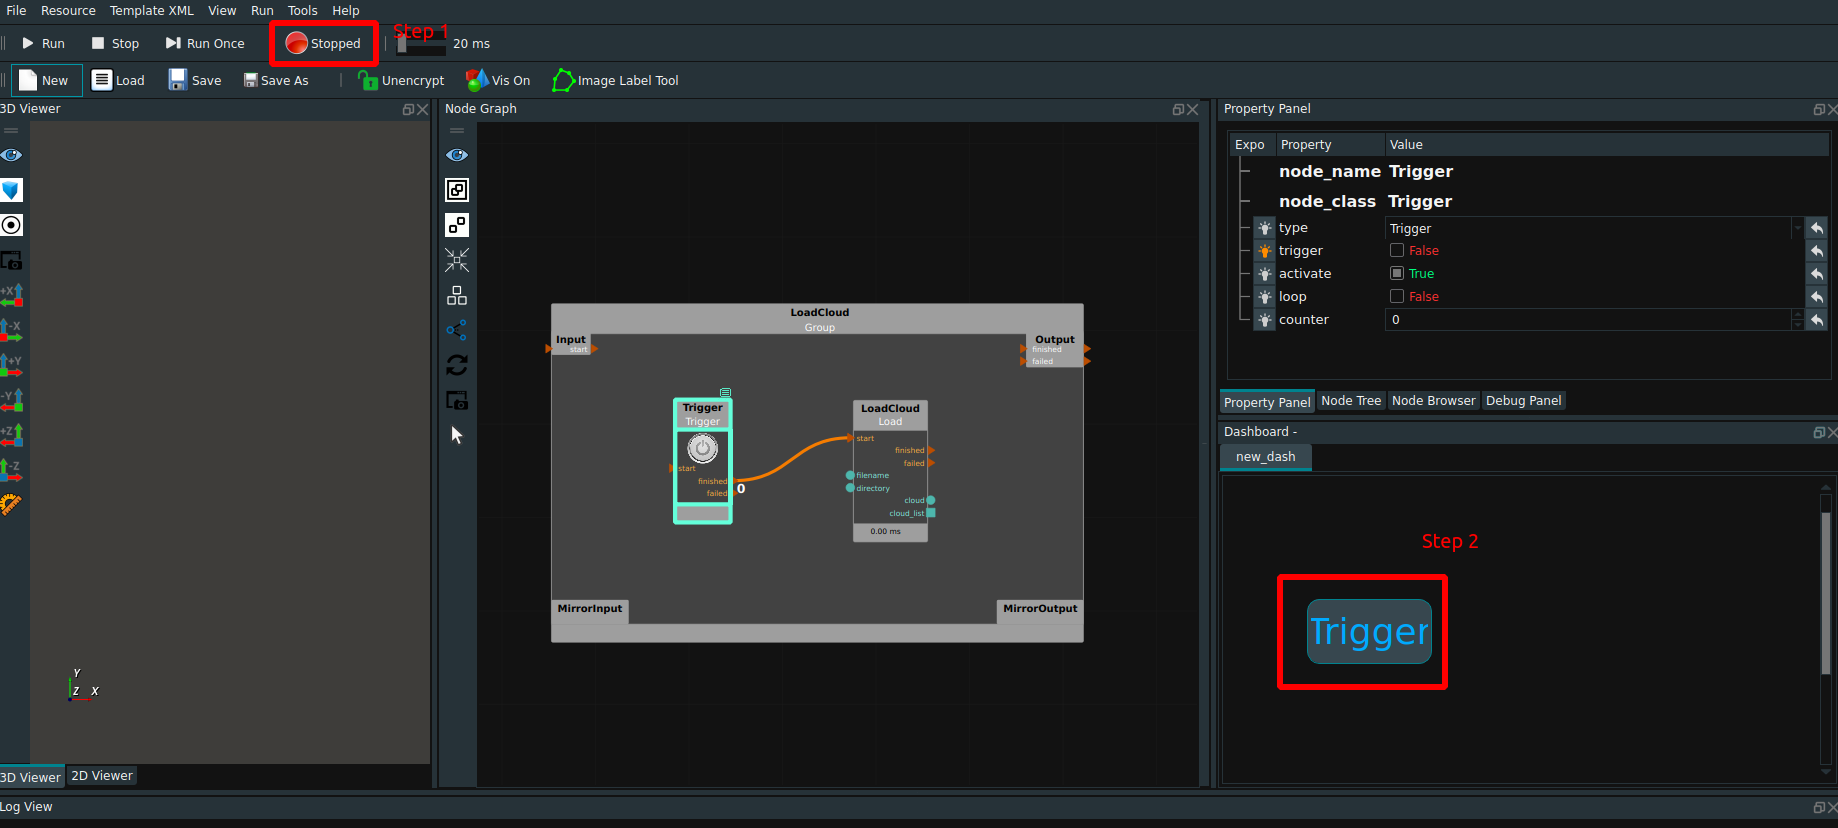
Task: Set the 3D view to +Z axis
Action: tap(11, 435)
